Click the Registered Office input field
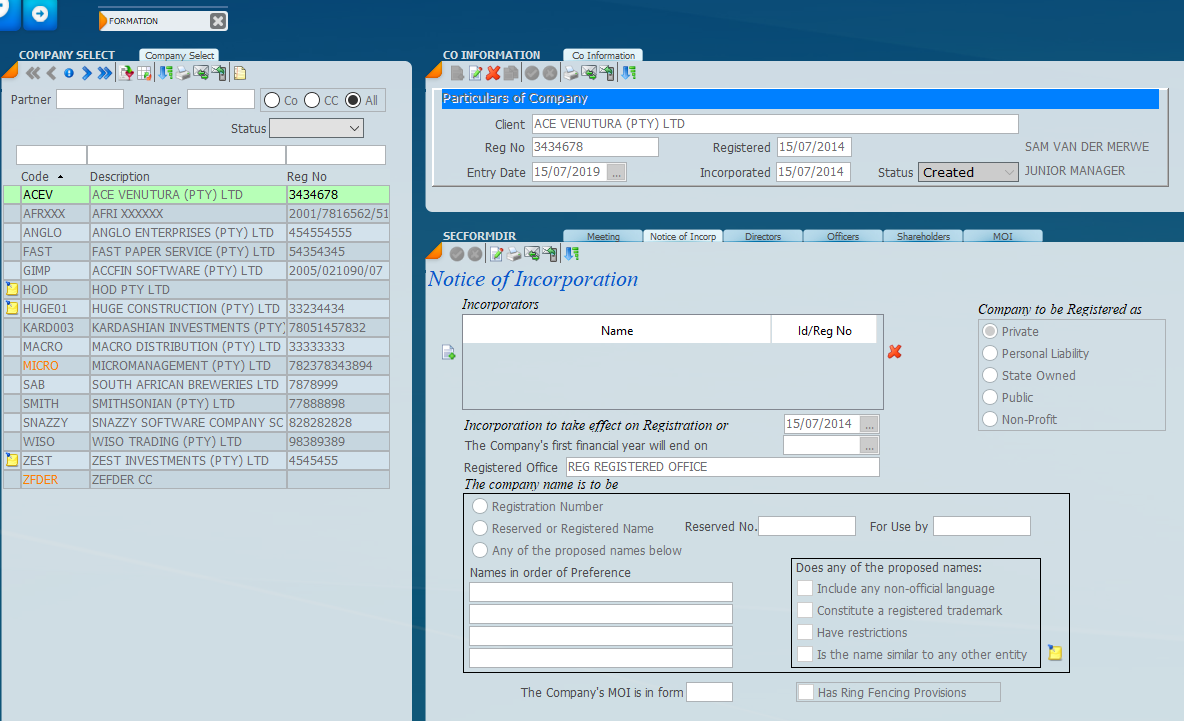 coord(722,467)
